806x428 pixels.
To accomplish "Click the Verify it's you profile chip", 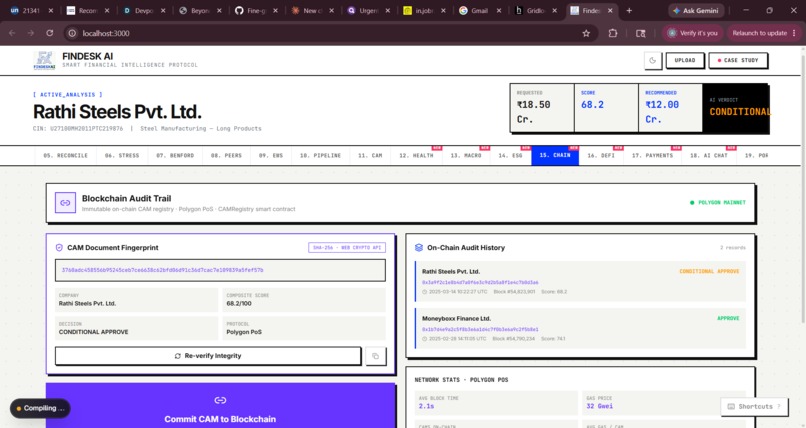I will [x=692, y=33].
